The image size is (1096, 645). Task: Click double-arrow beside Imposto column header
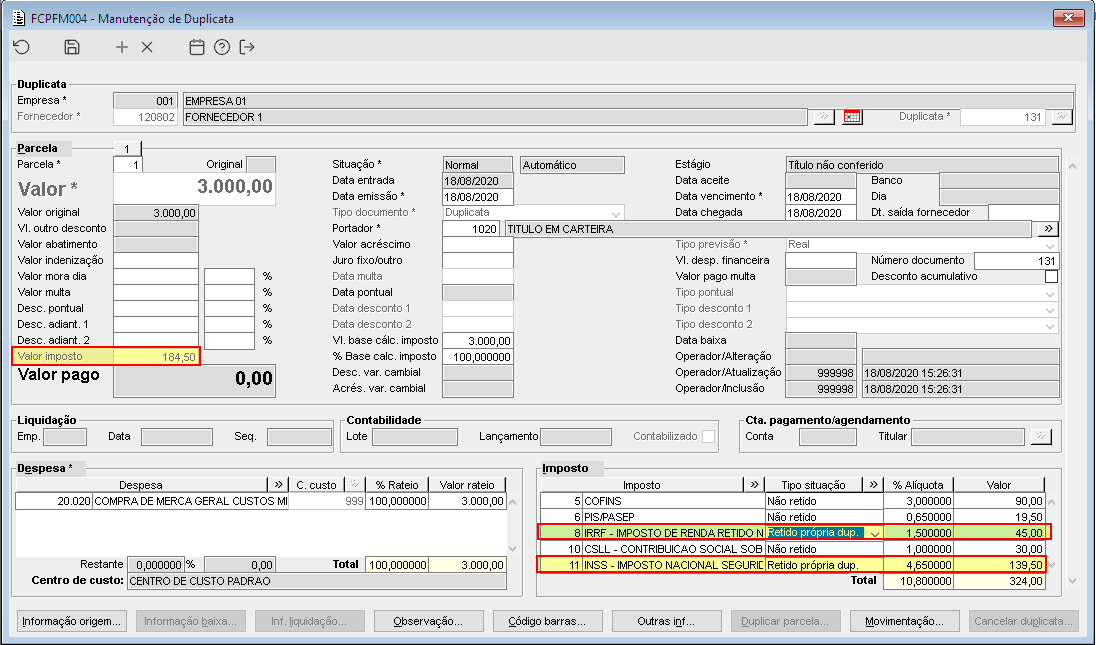754,484
